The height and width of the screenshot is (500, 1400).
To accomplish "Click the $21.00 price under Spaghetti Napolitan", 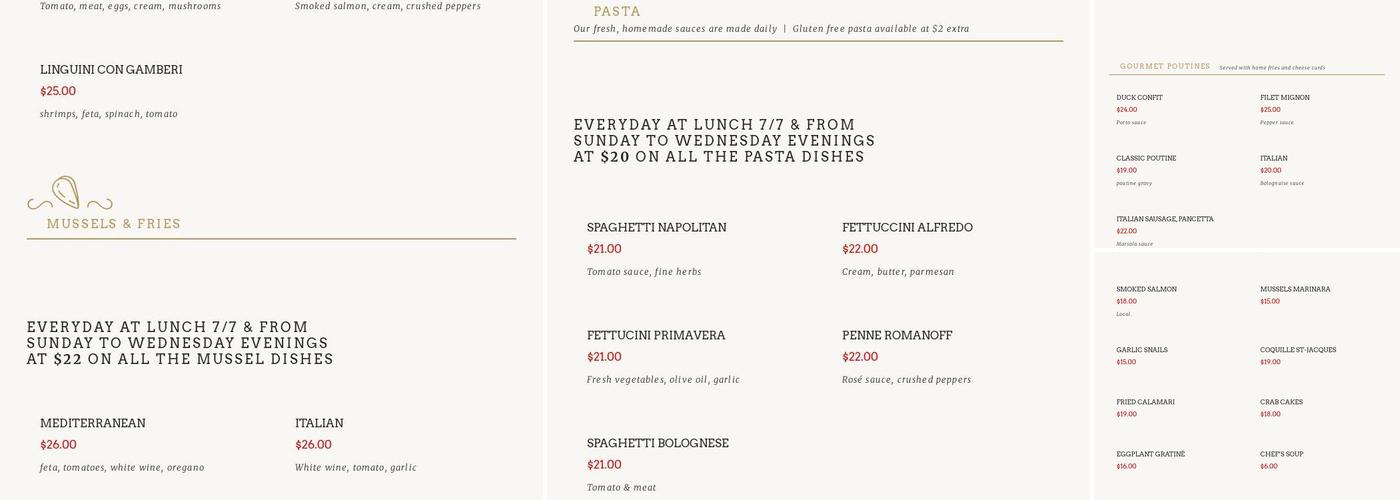I will tap(604, 250).
